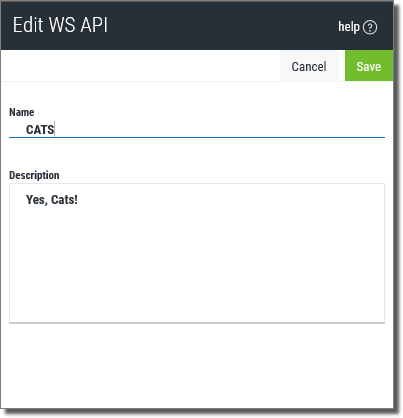
Task: Focus the Name input field
Action: coord(197,130)
